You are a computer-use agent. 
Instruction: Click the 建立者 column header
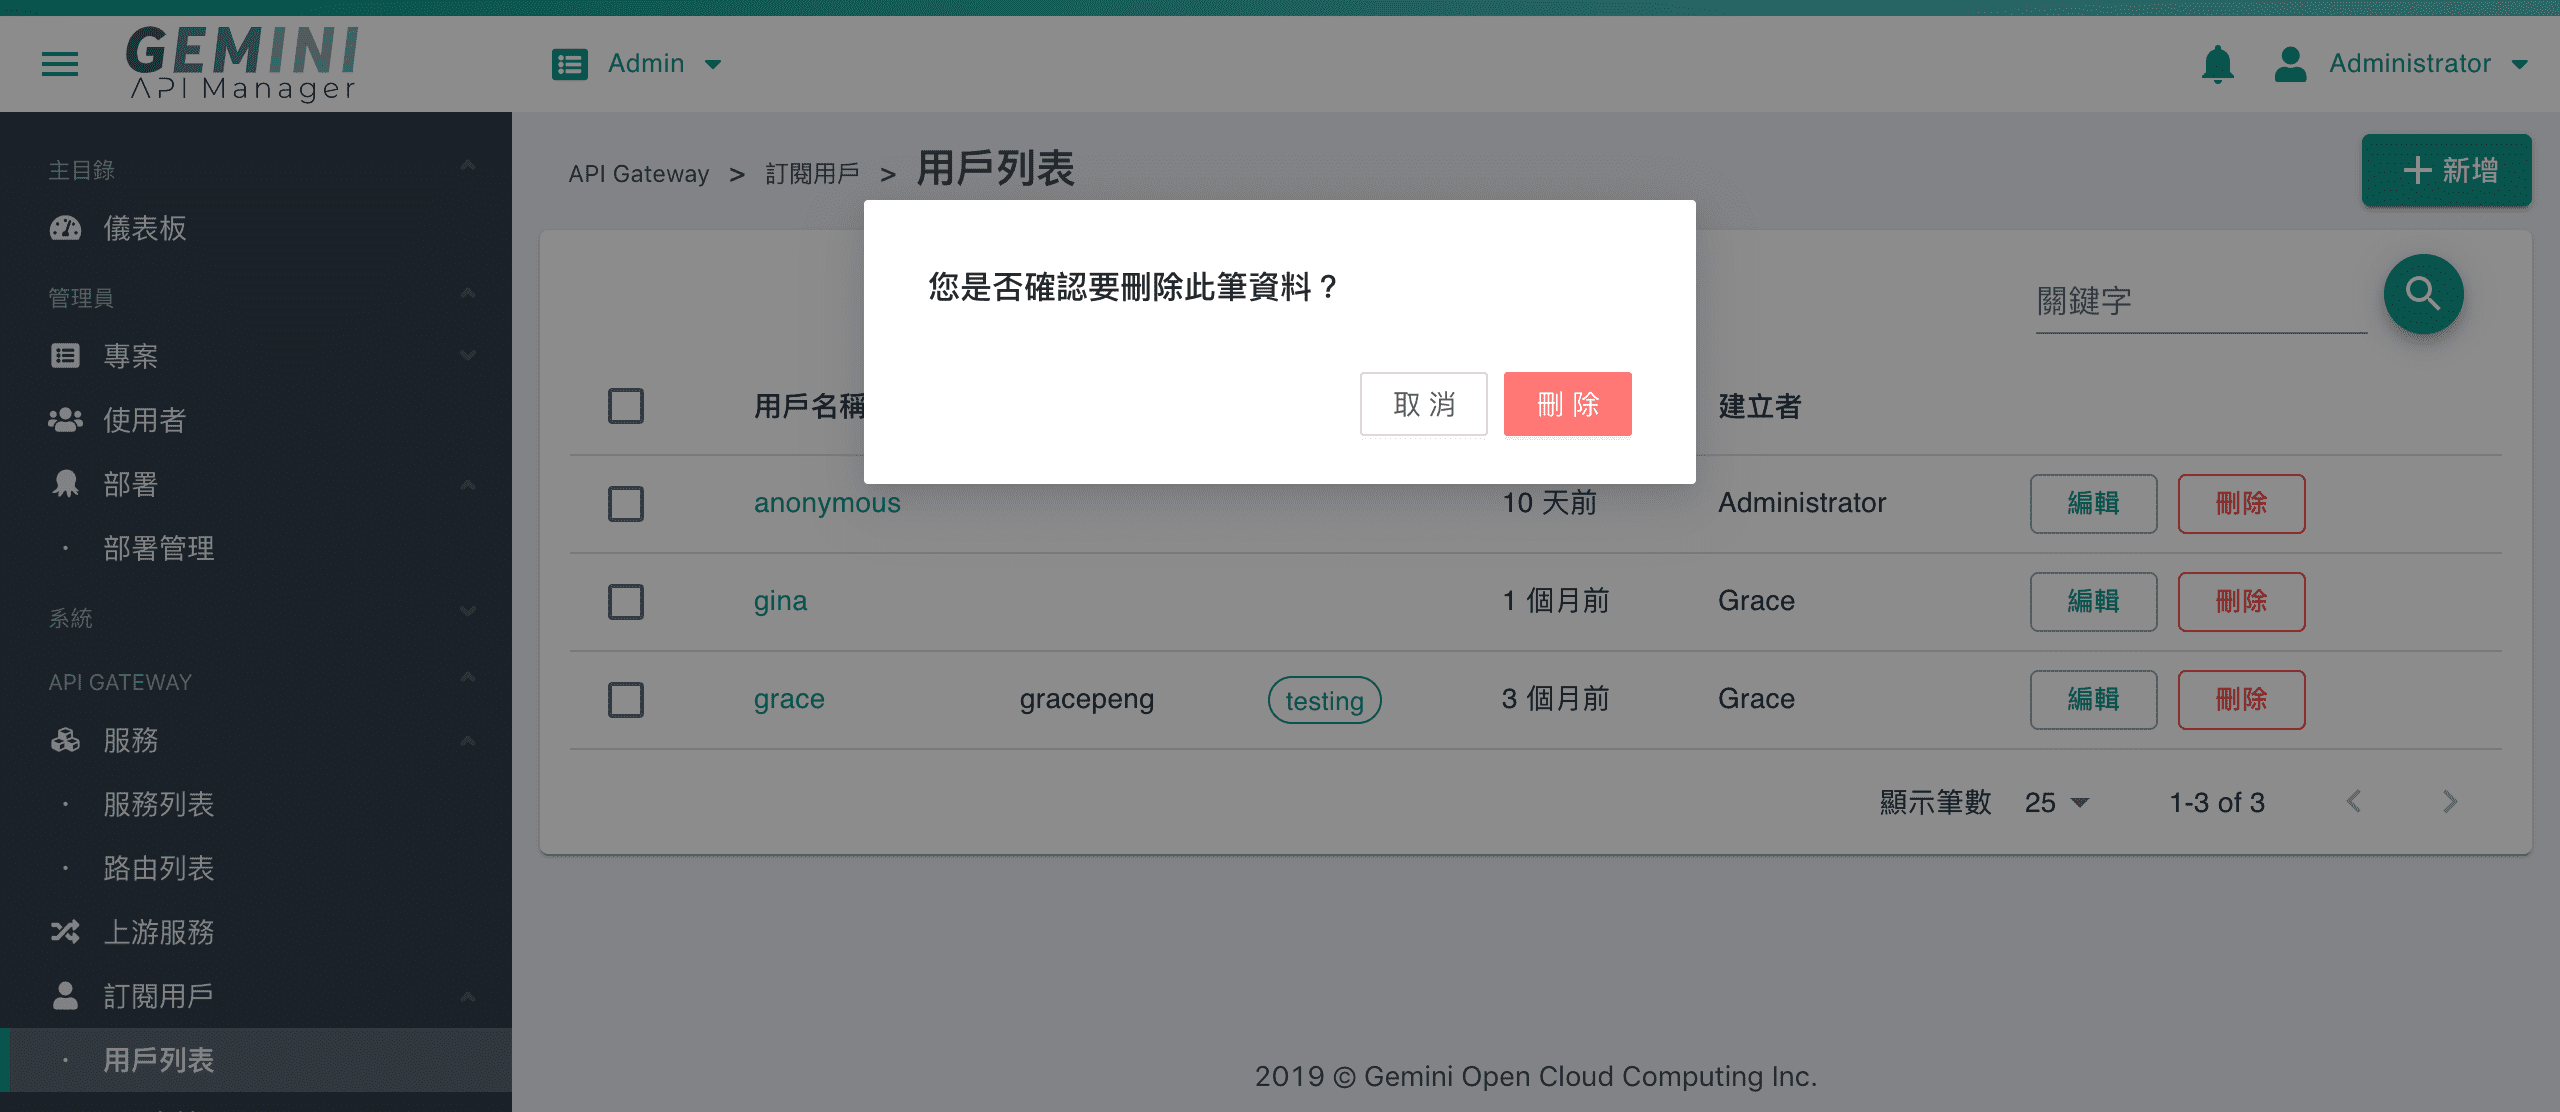[x=1760, y=406]
